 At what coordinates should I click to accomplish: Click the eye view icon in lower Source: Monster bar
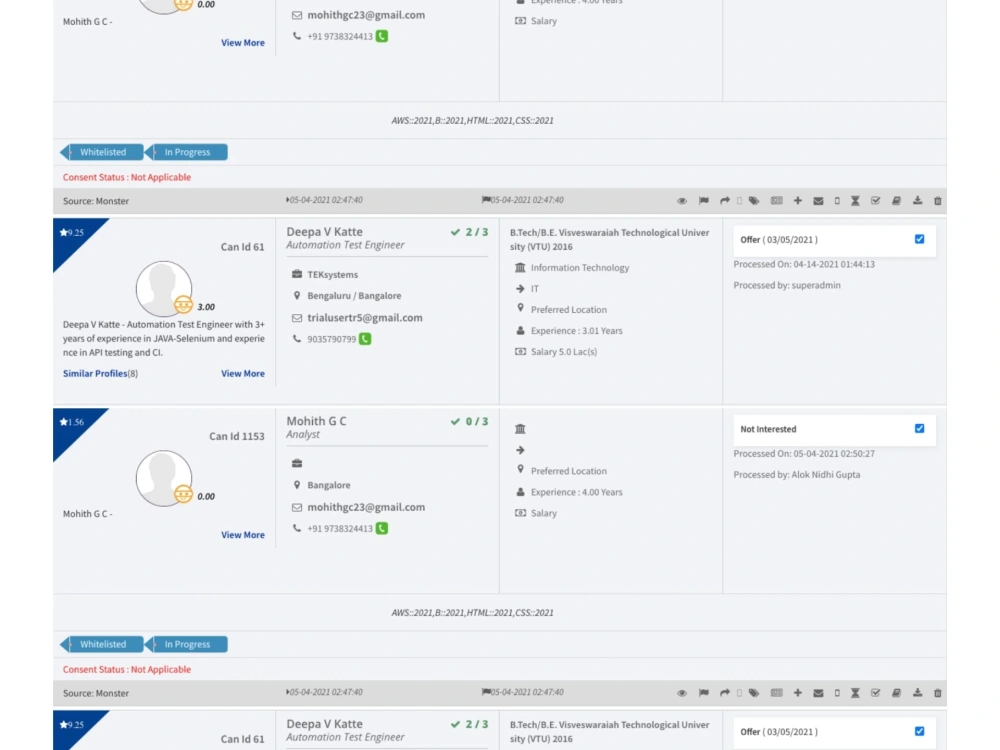pyautogui.click(x=682, y=693)
